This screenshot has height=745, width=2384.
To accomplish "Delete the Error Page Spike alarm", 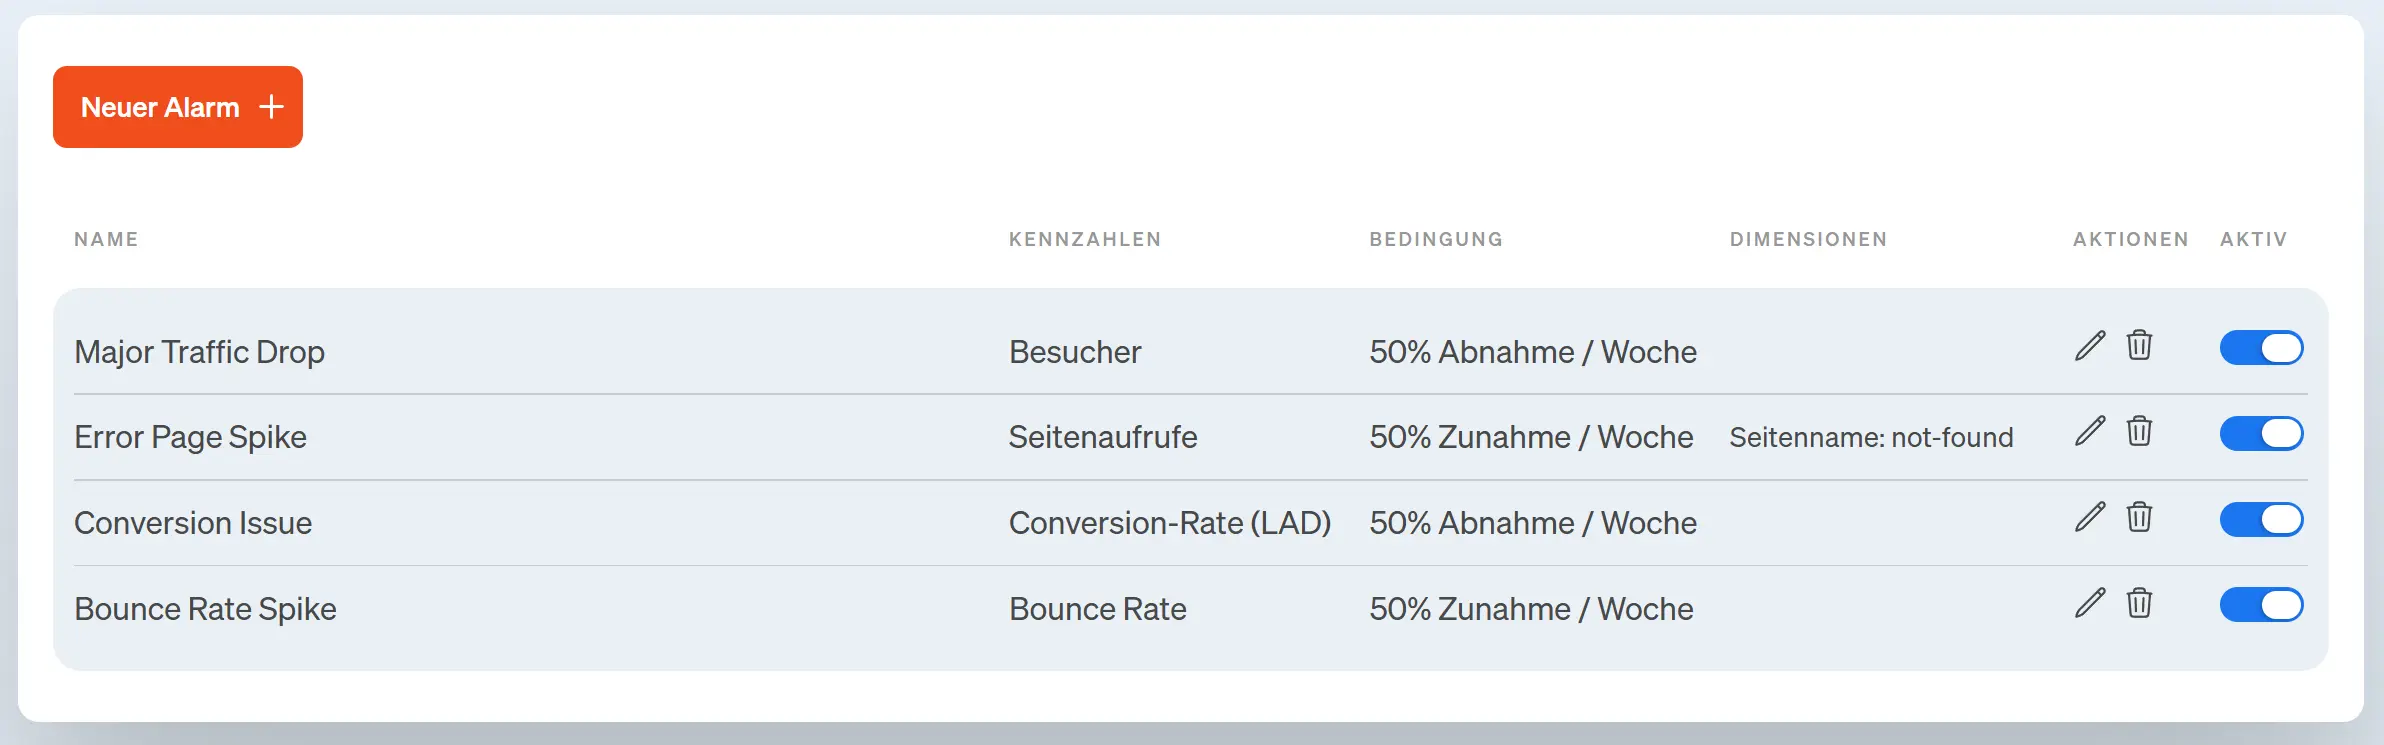I will pyautogui.click(x=2139, y=433).
